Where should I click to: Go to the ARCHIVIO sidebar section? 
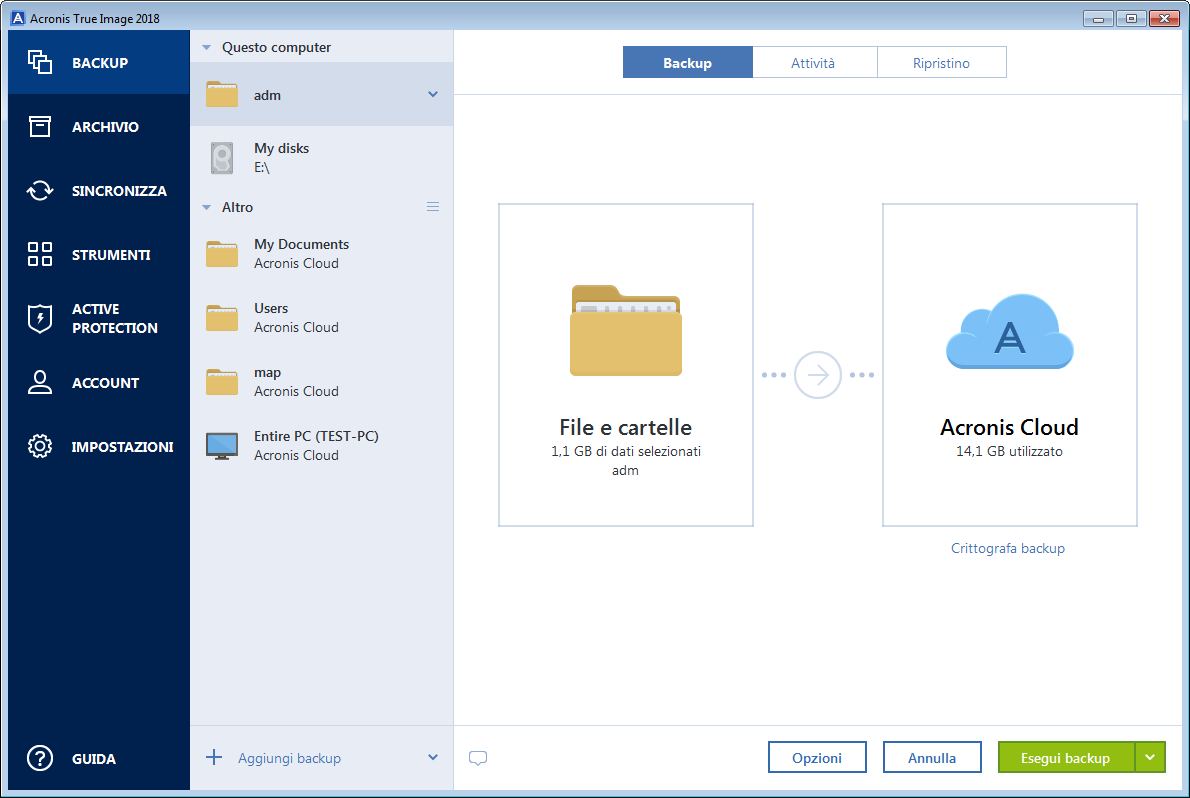click(x=99, y=127)
